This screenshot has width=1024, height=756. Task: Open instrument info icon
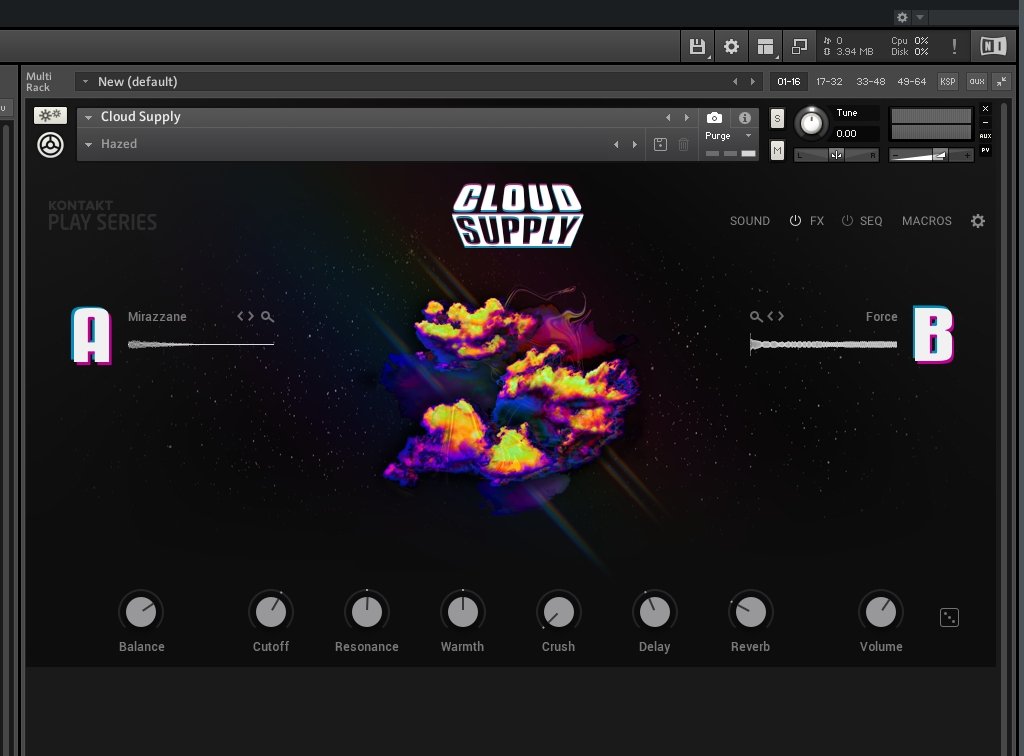pyautogui.click(x=744, y=118)
